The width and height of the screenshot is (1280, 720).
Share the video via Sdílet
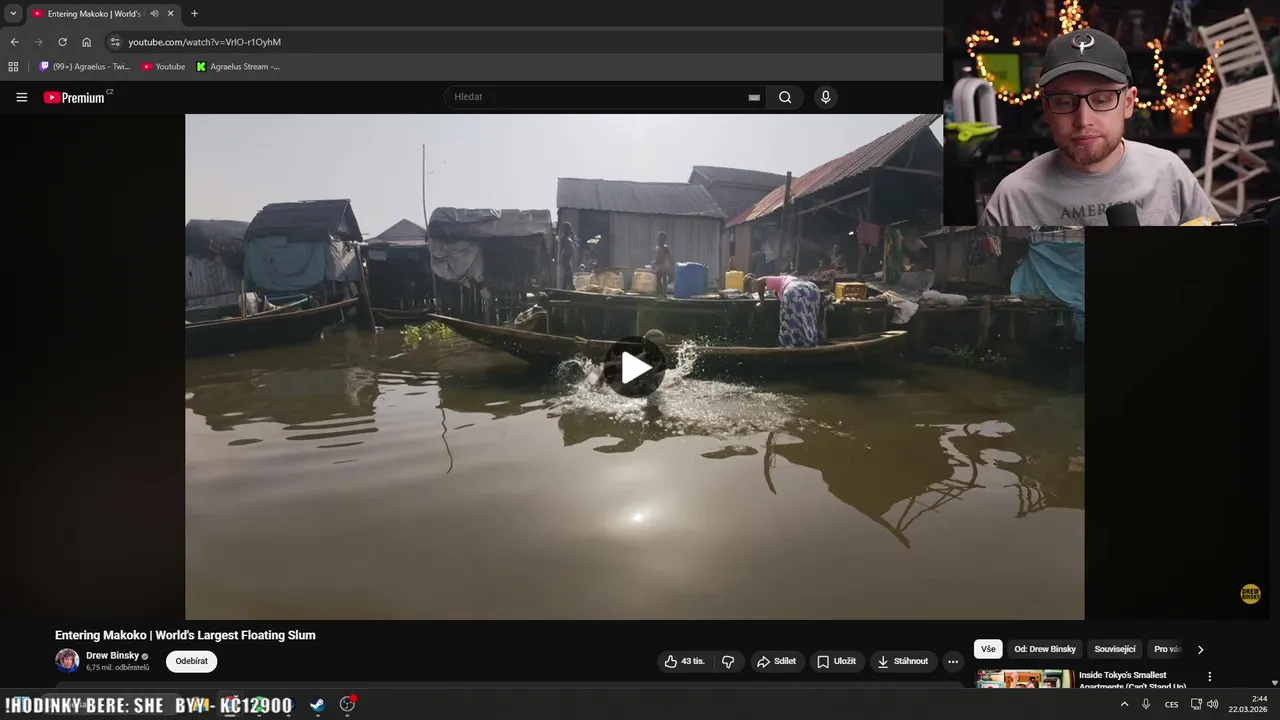pyautogui.click(x=777, y=661)
